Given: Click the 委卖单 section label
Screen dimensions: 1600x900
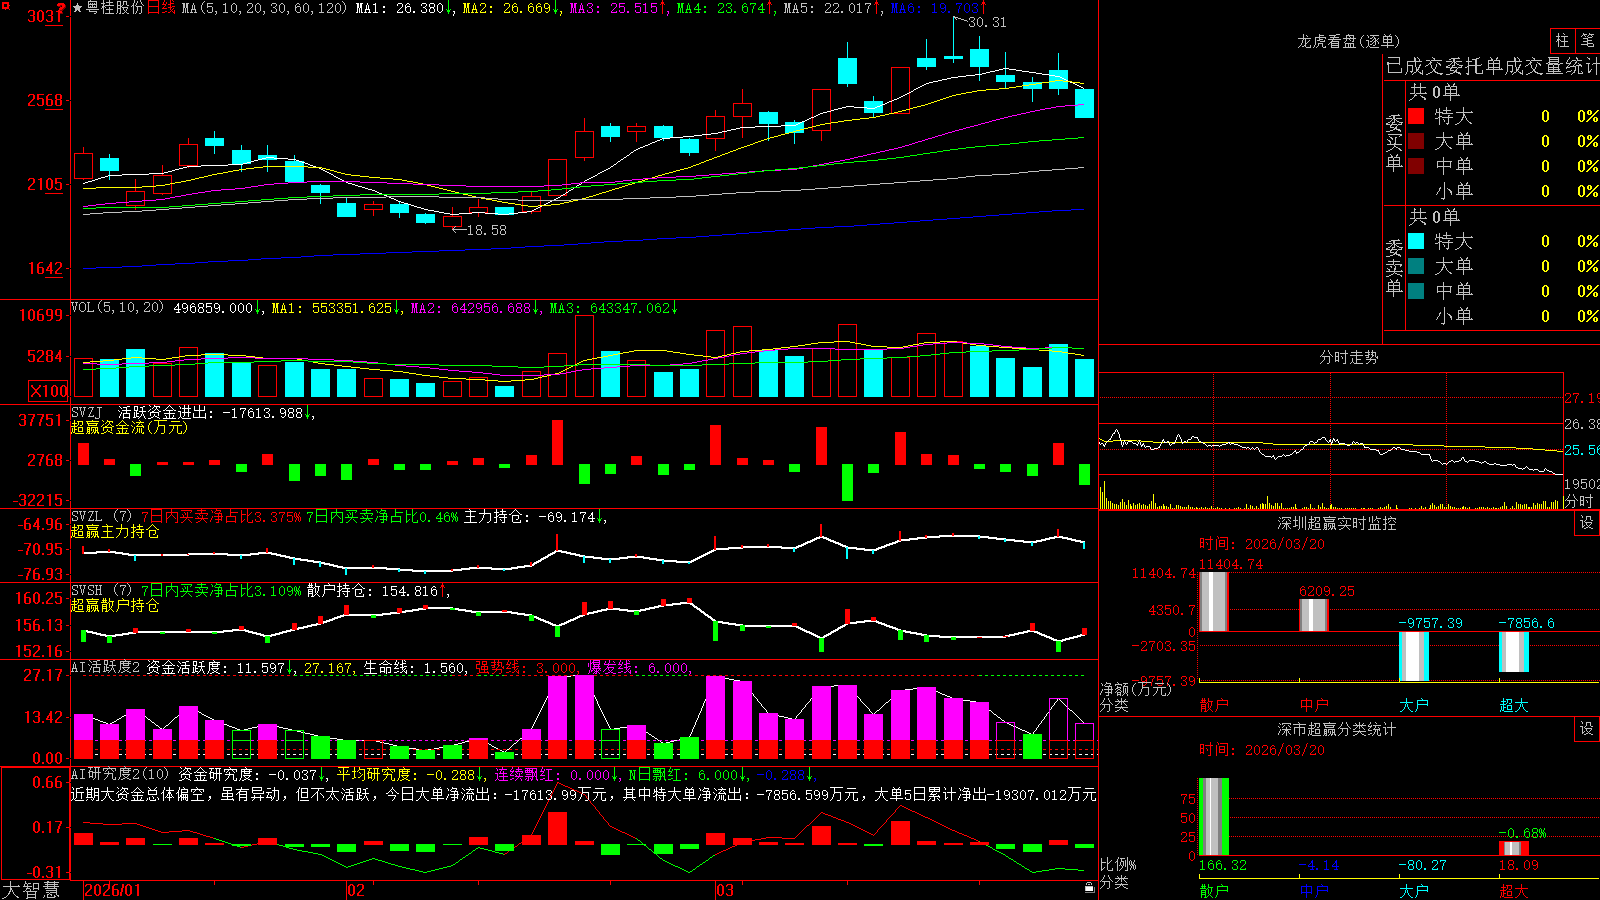Looking at the screenshot, I should (x=1394, y=267).
